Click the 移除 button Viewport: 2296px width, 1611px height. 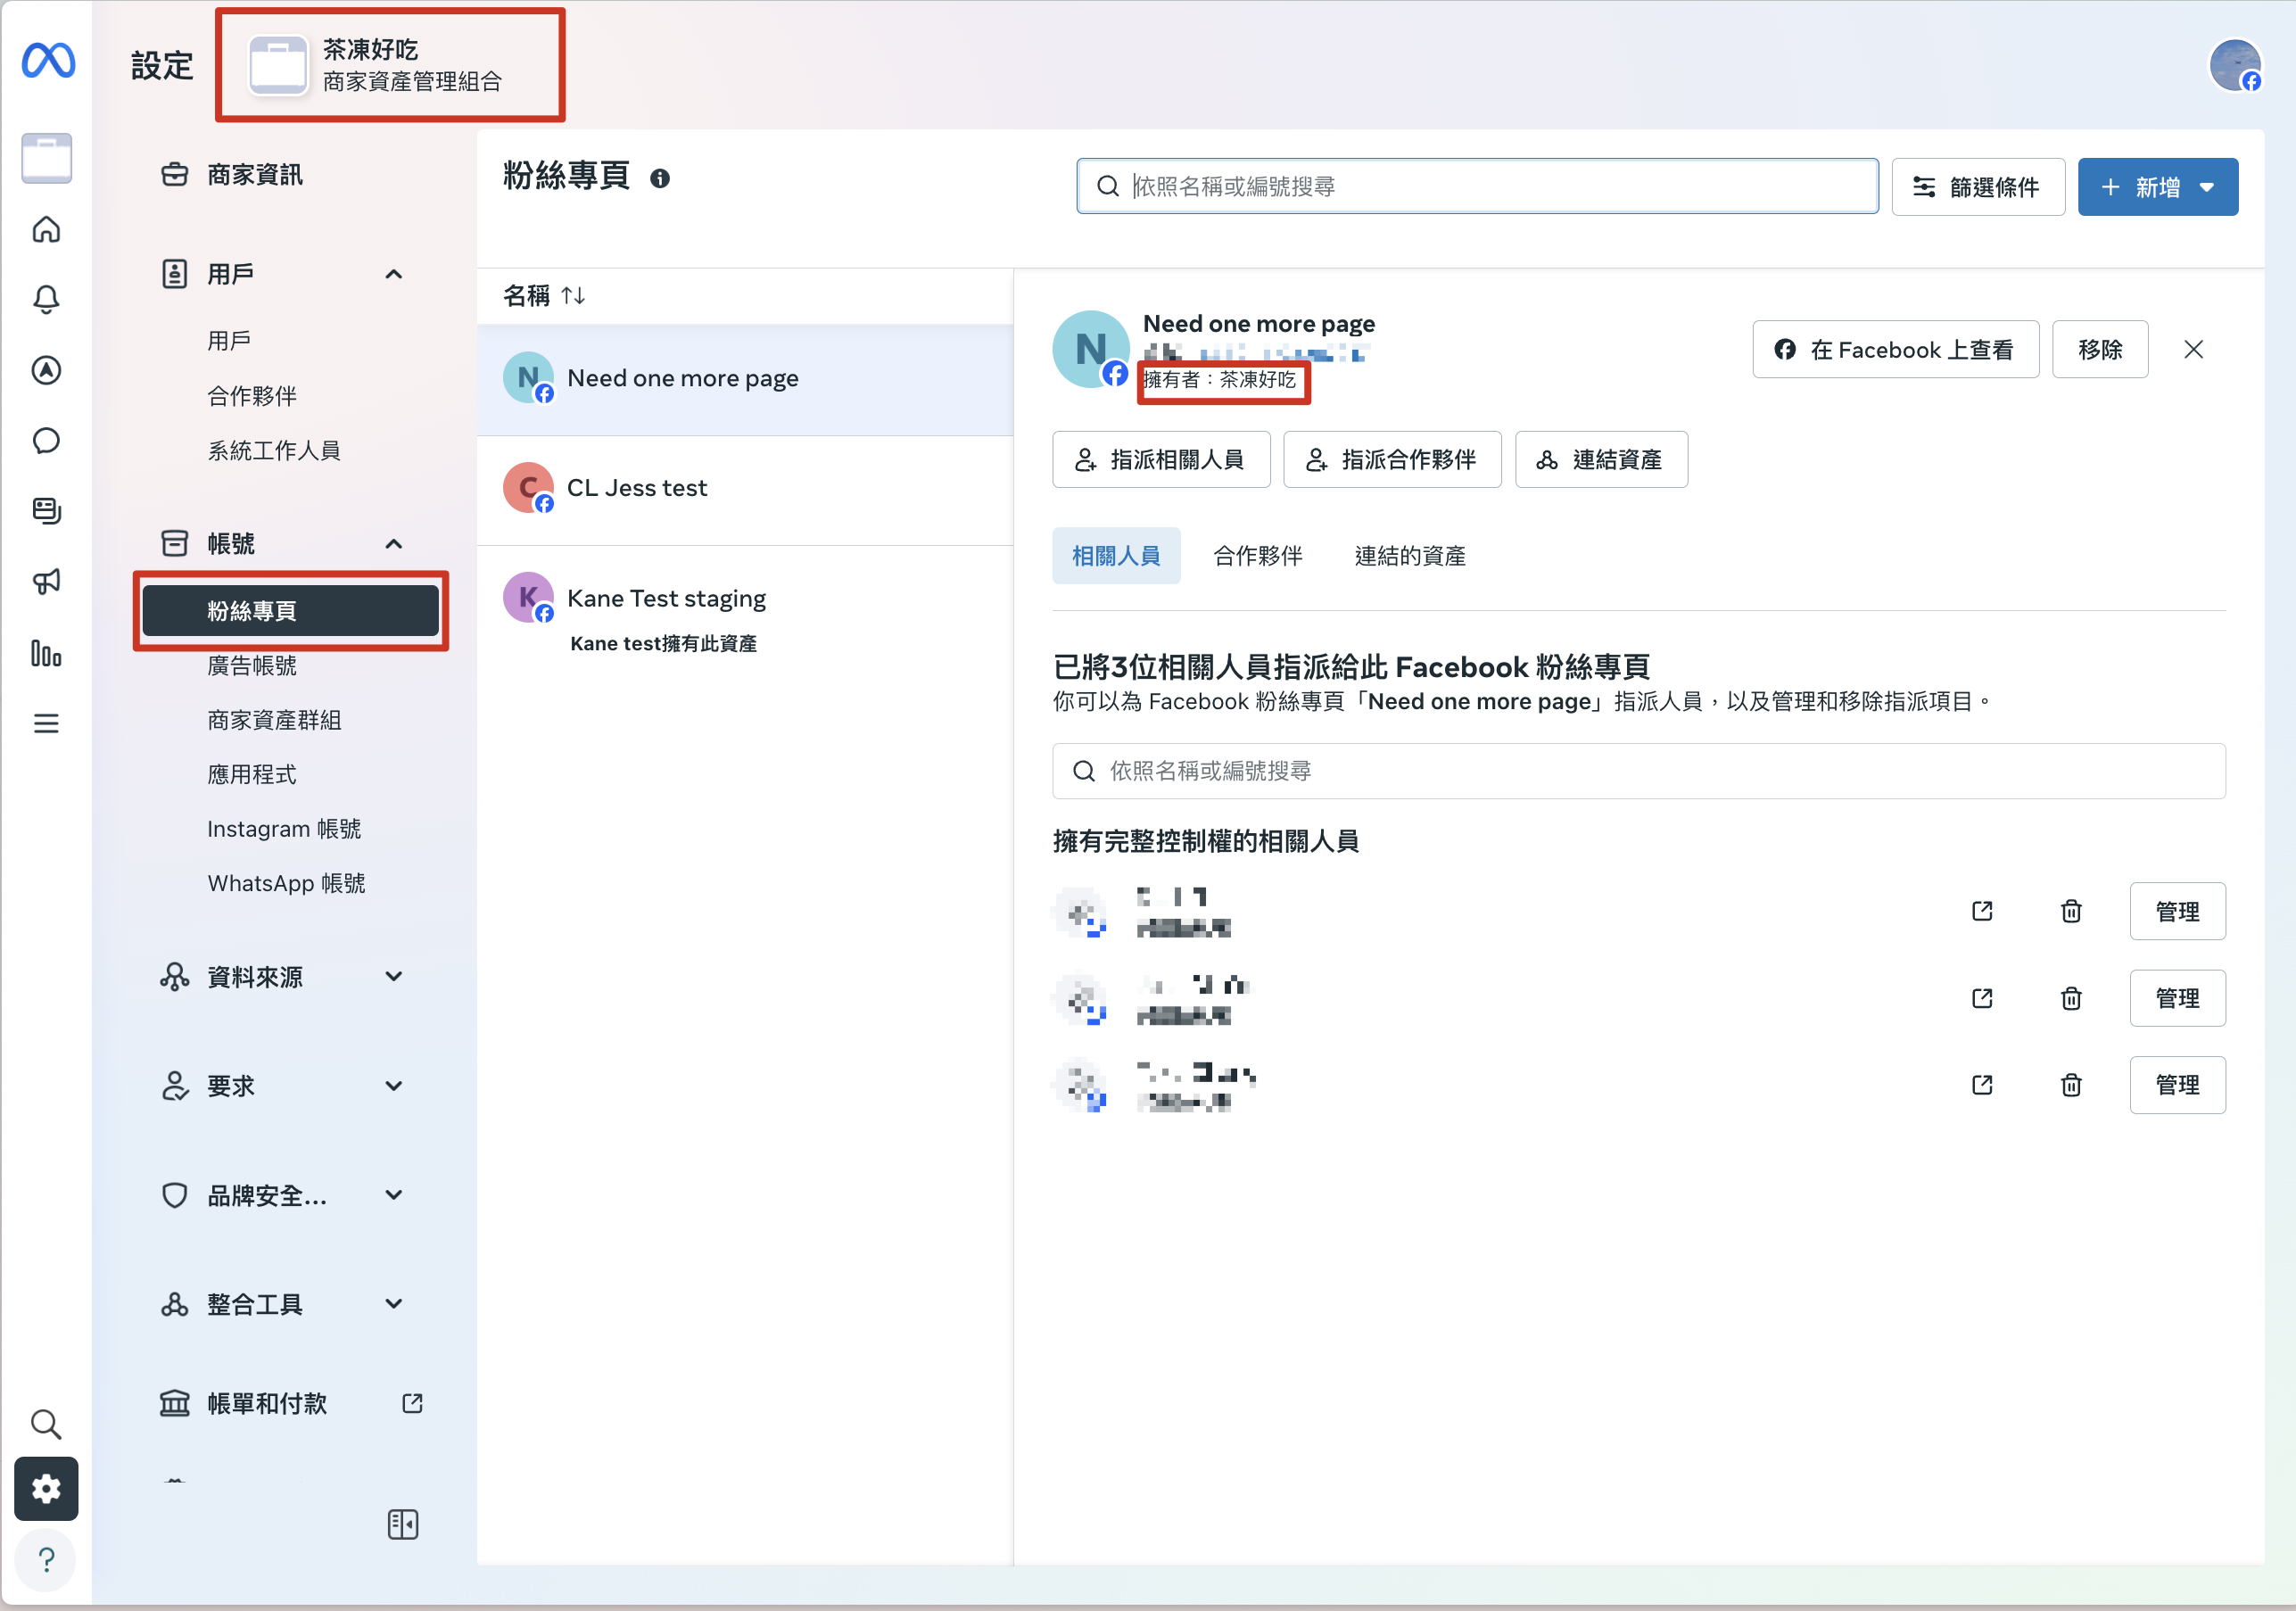click(x=2100, y=349)
